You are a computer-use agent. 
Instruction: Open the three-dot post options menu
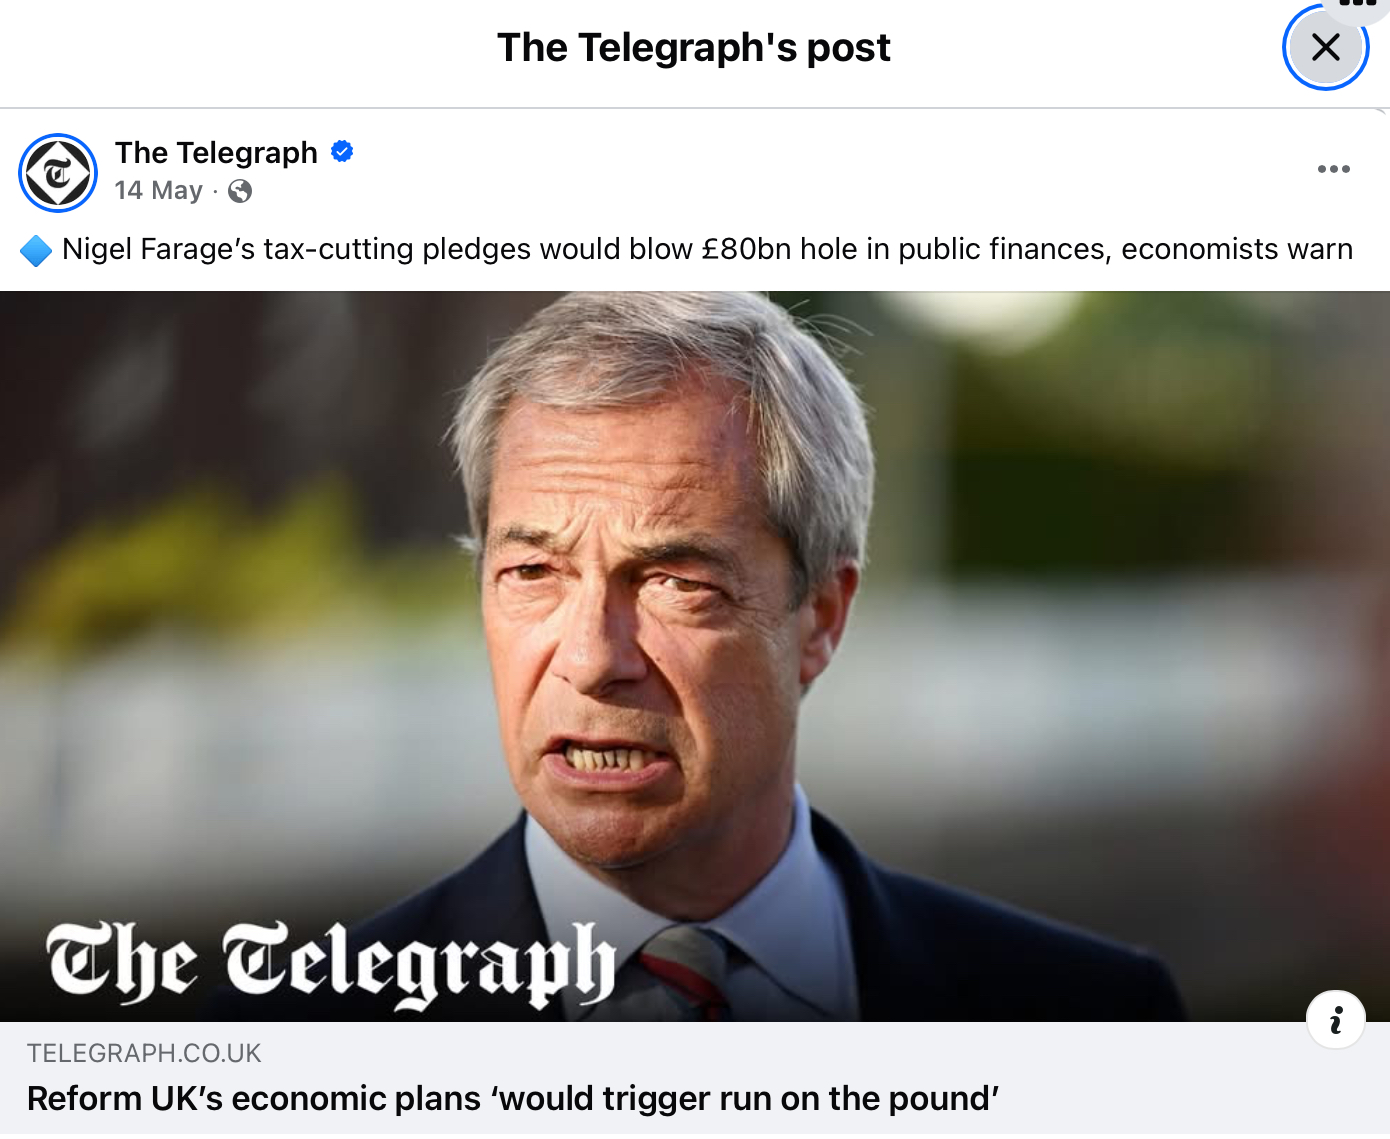coord(1334,169)
